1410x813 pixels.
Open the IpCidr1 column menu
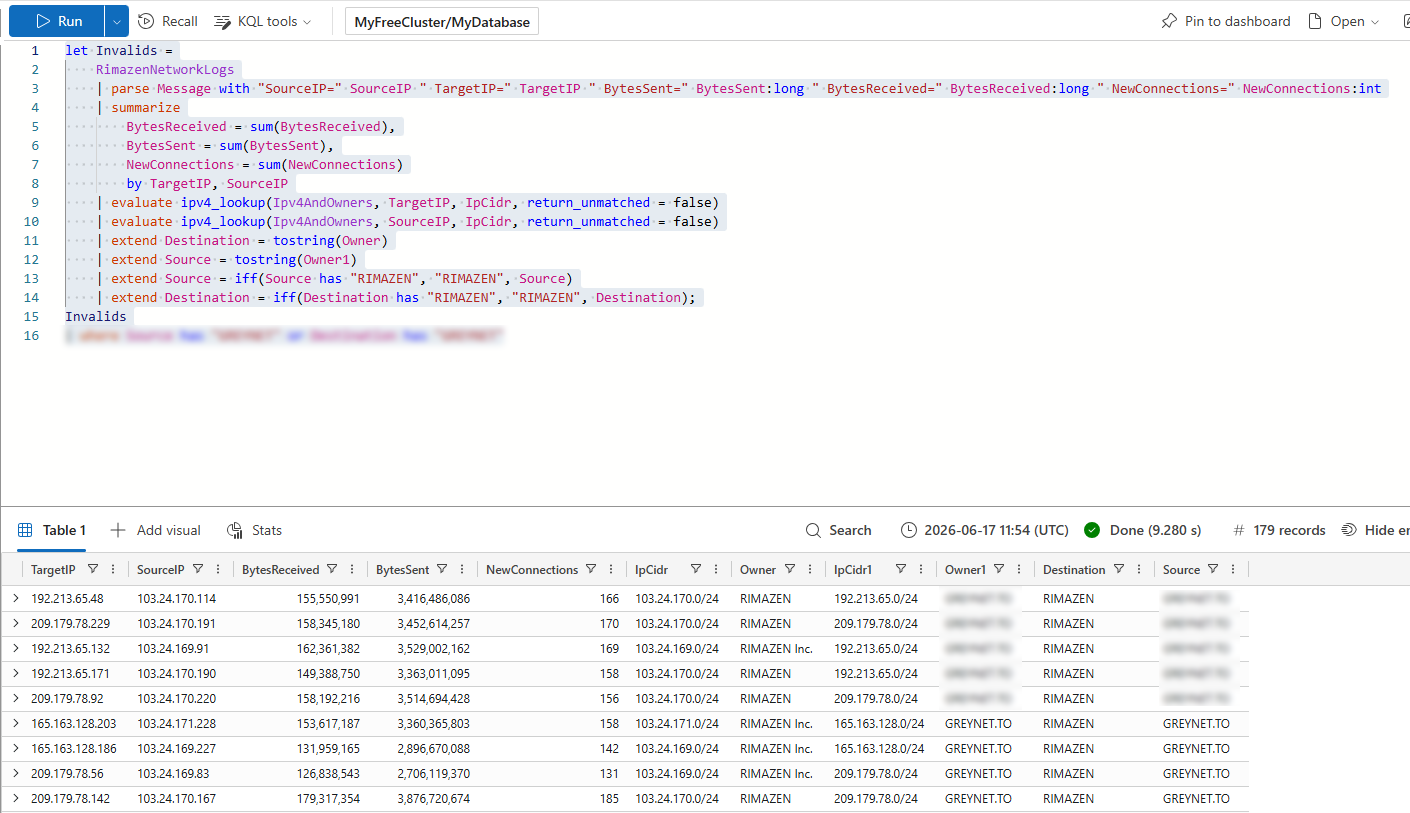921,569
